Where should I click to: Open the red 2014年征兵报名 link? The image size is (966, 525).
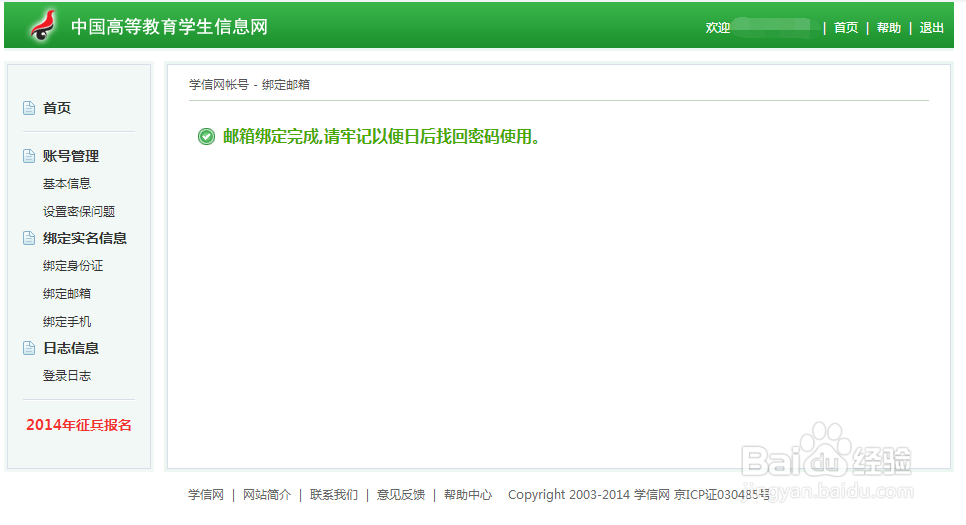79,425
